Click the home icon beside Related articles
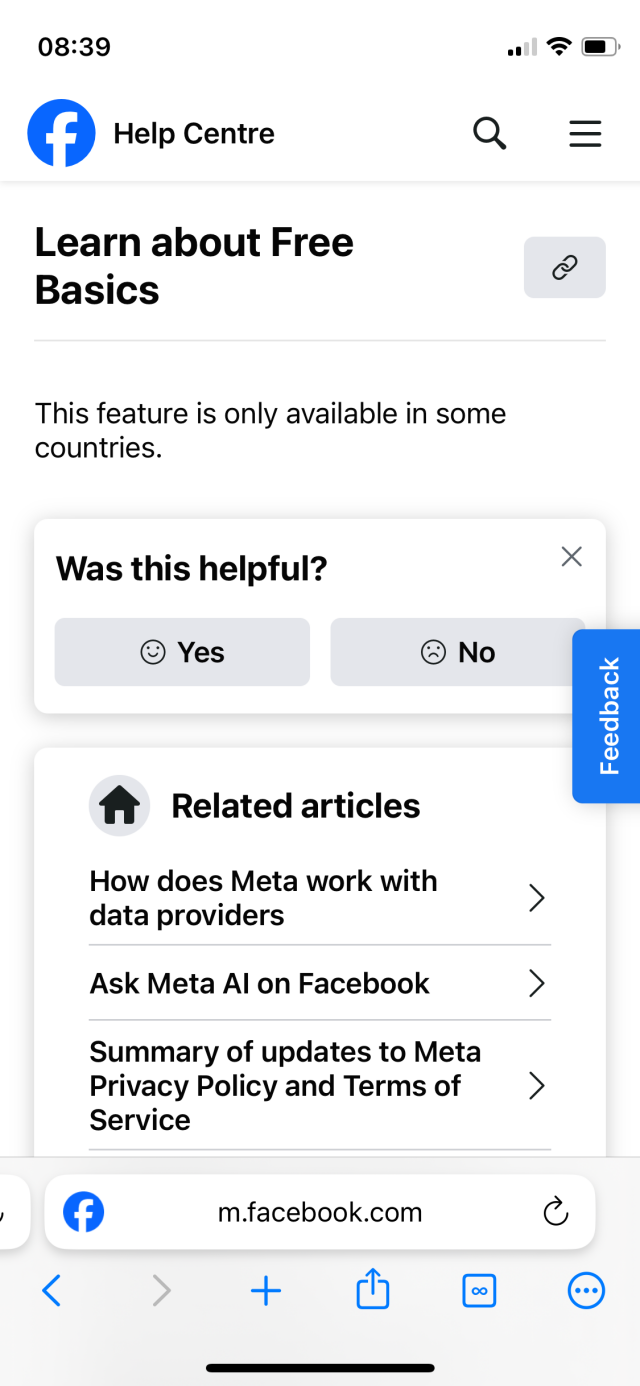This screenshot has height=1386, width=640. [x=119, y=805]
